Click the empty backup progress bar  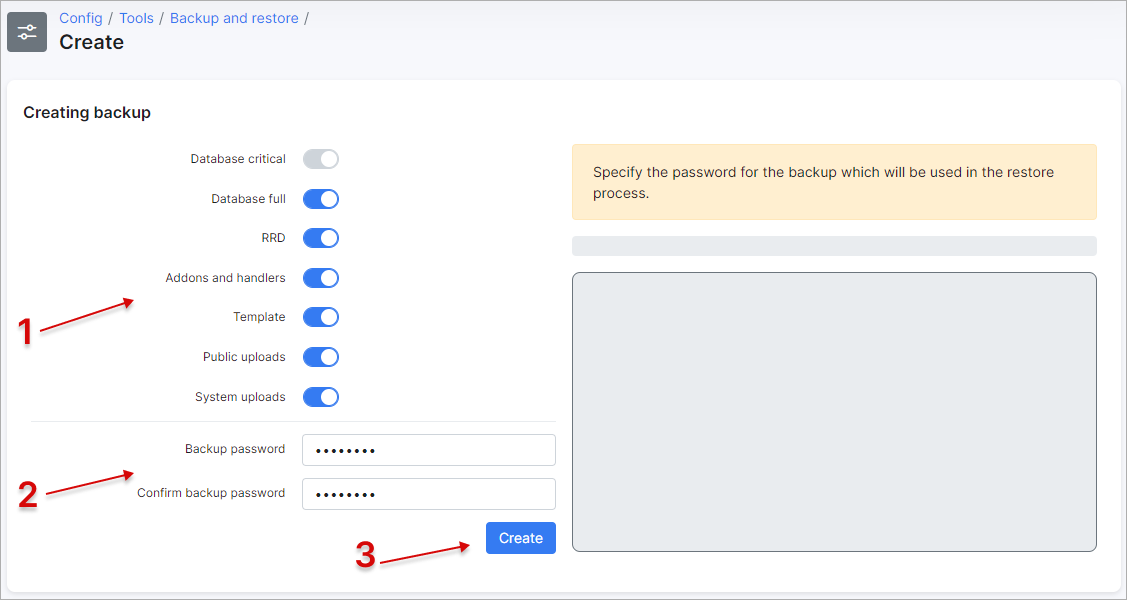pyautogui.click(x=834, y=246)
